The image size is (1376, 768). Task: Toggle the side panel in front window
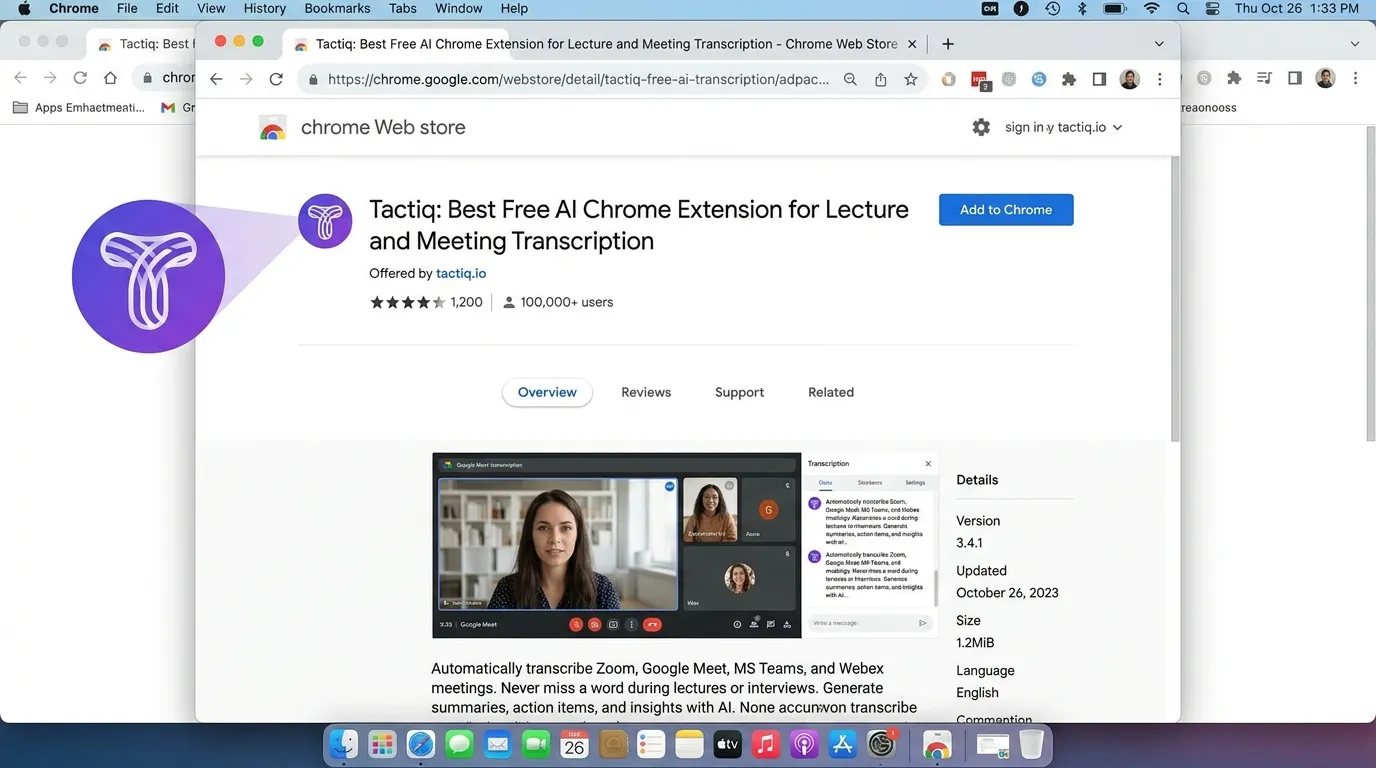pyautogui.click(x=1099, y=79)
